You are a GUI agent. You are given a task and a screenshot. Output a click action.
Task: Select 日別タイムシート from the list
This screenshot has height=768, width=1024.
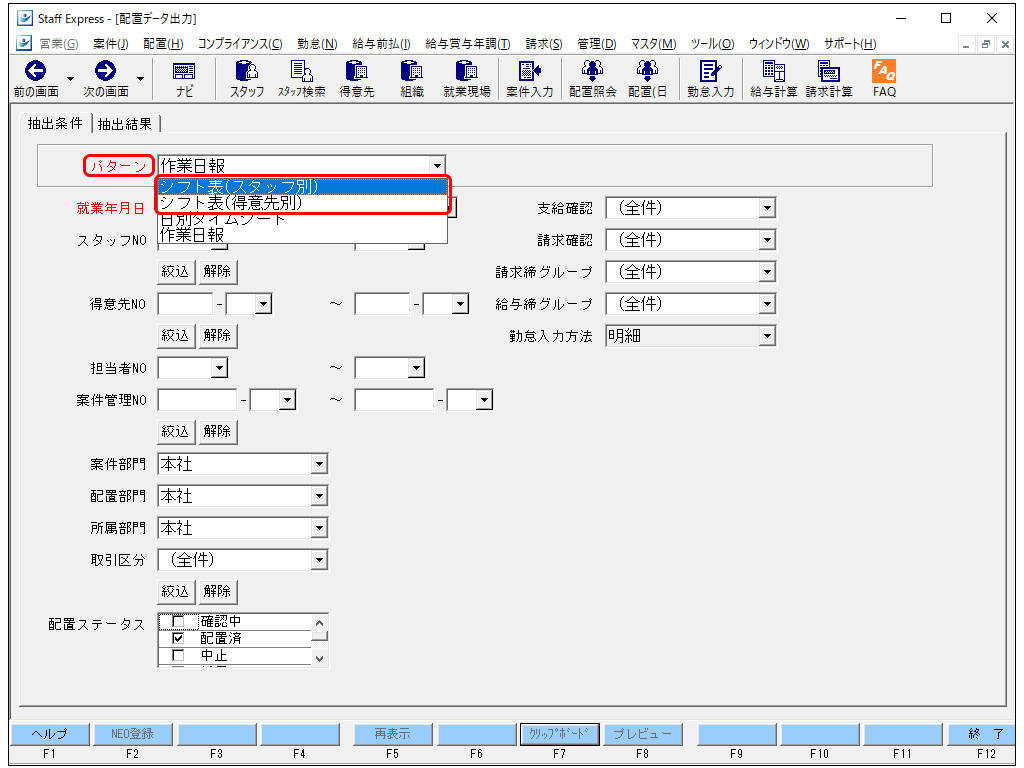[x=302, y=218]
